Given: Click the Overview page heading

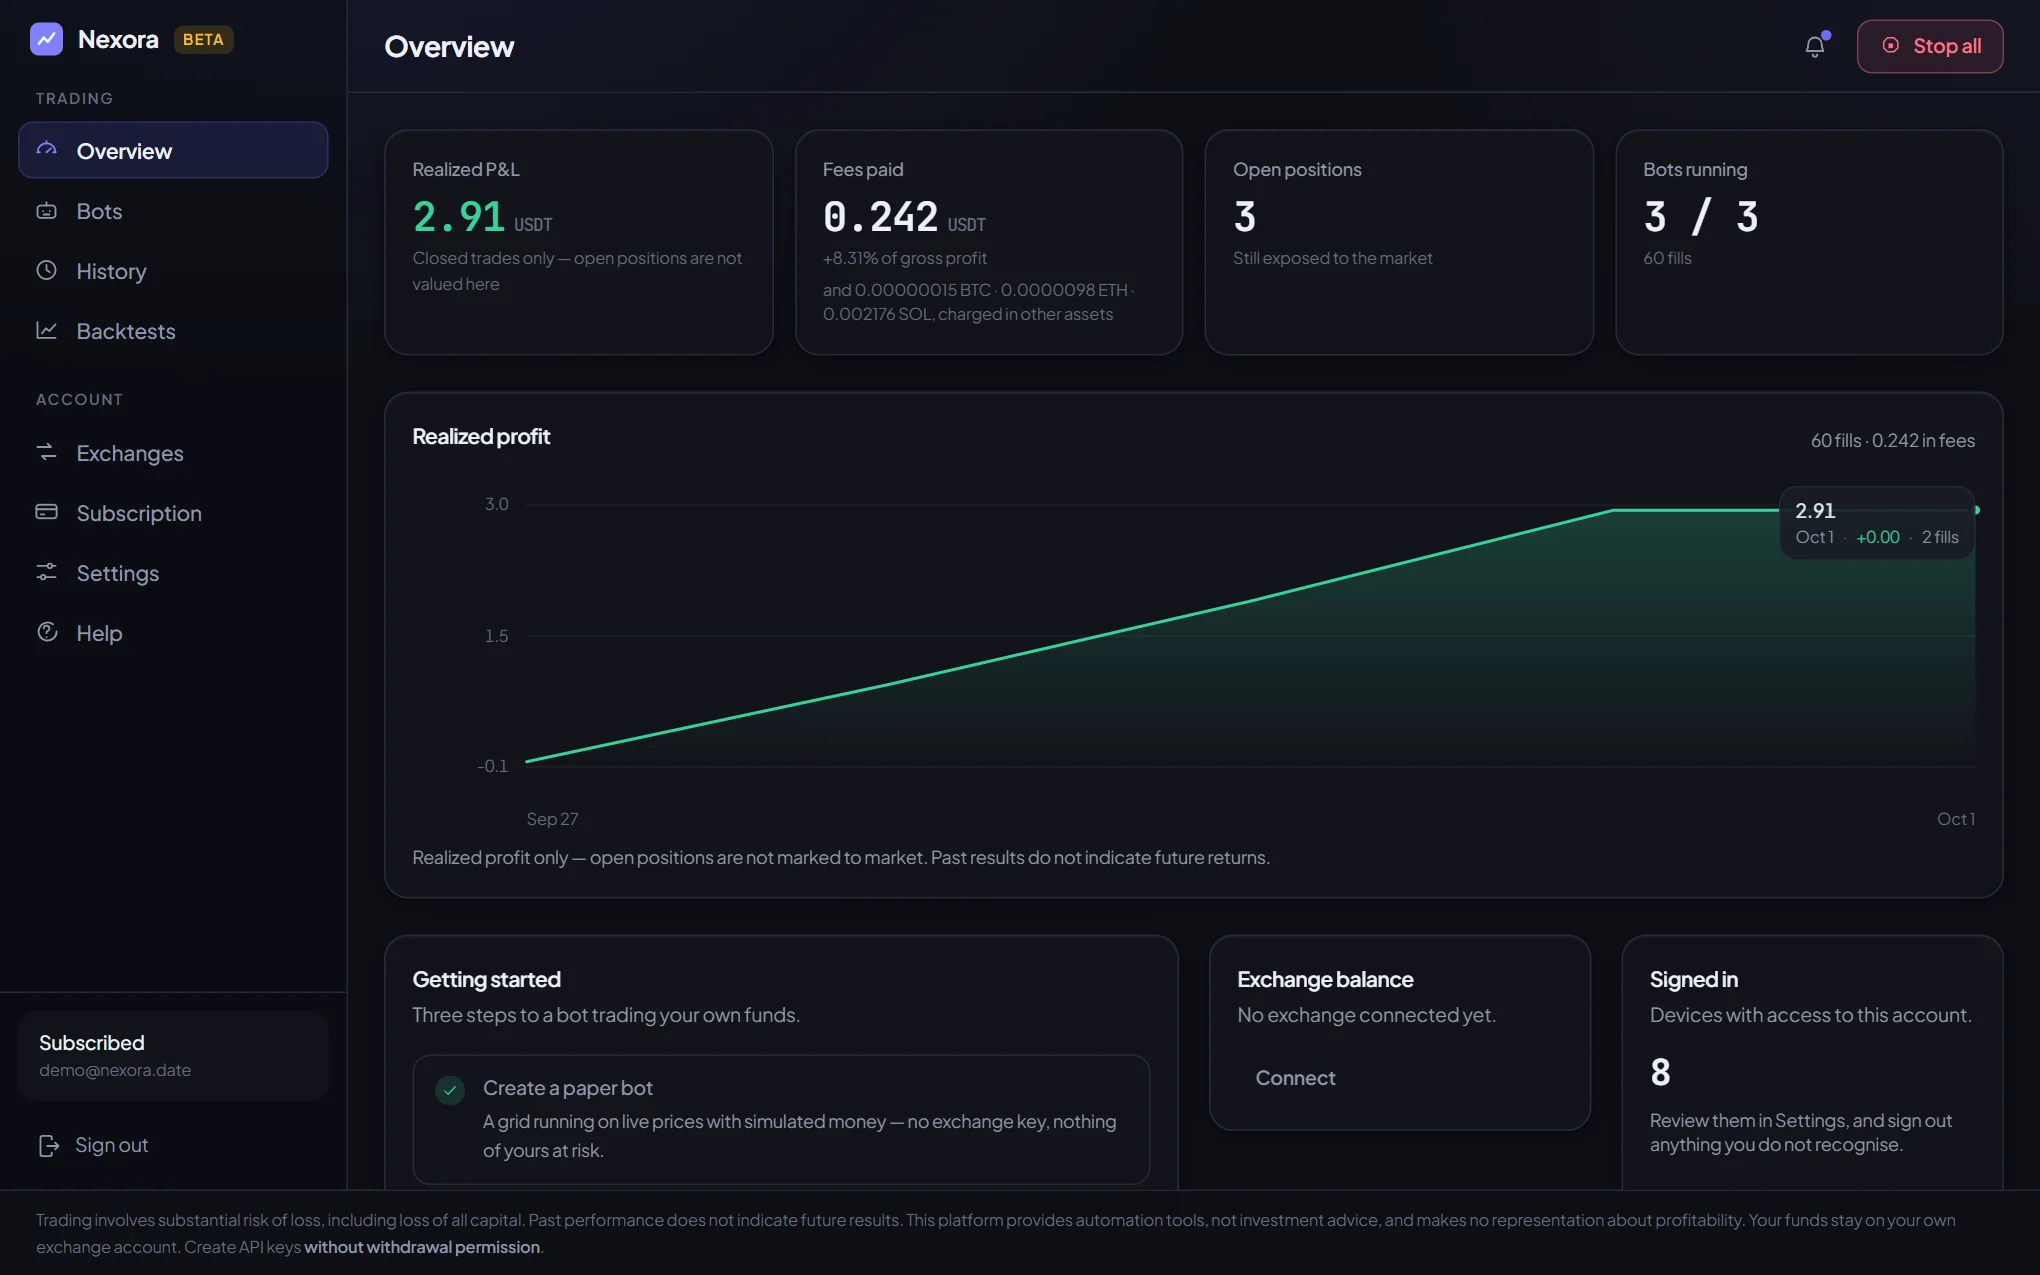Looking at the screenshot, I should 449,46.
